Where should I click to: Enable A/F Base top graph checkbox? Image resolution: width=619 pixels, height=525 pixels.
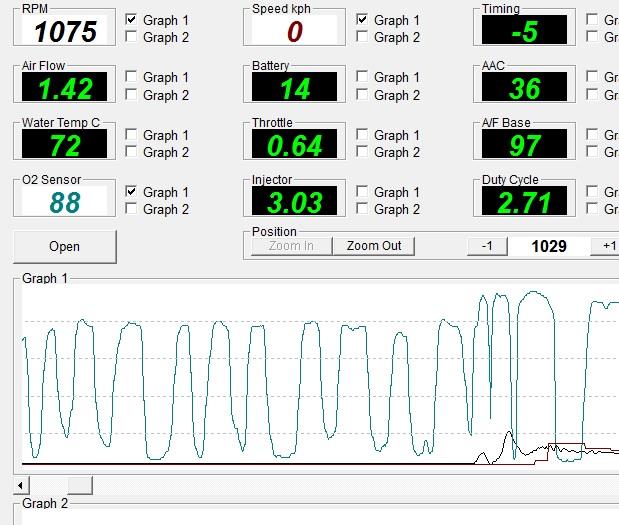592,134
